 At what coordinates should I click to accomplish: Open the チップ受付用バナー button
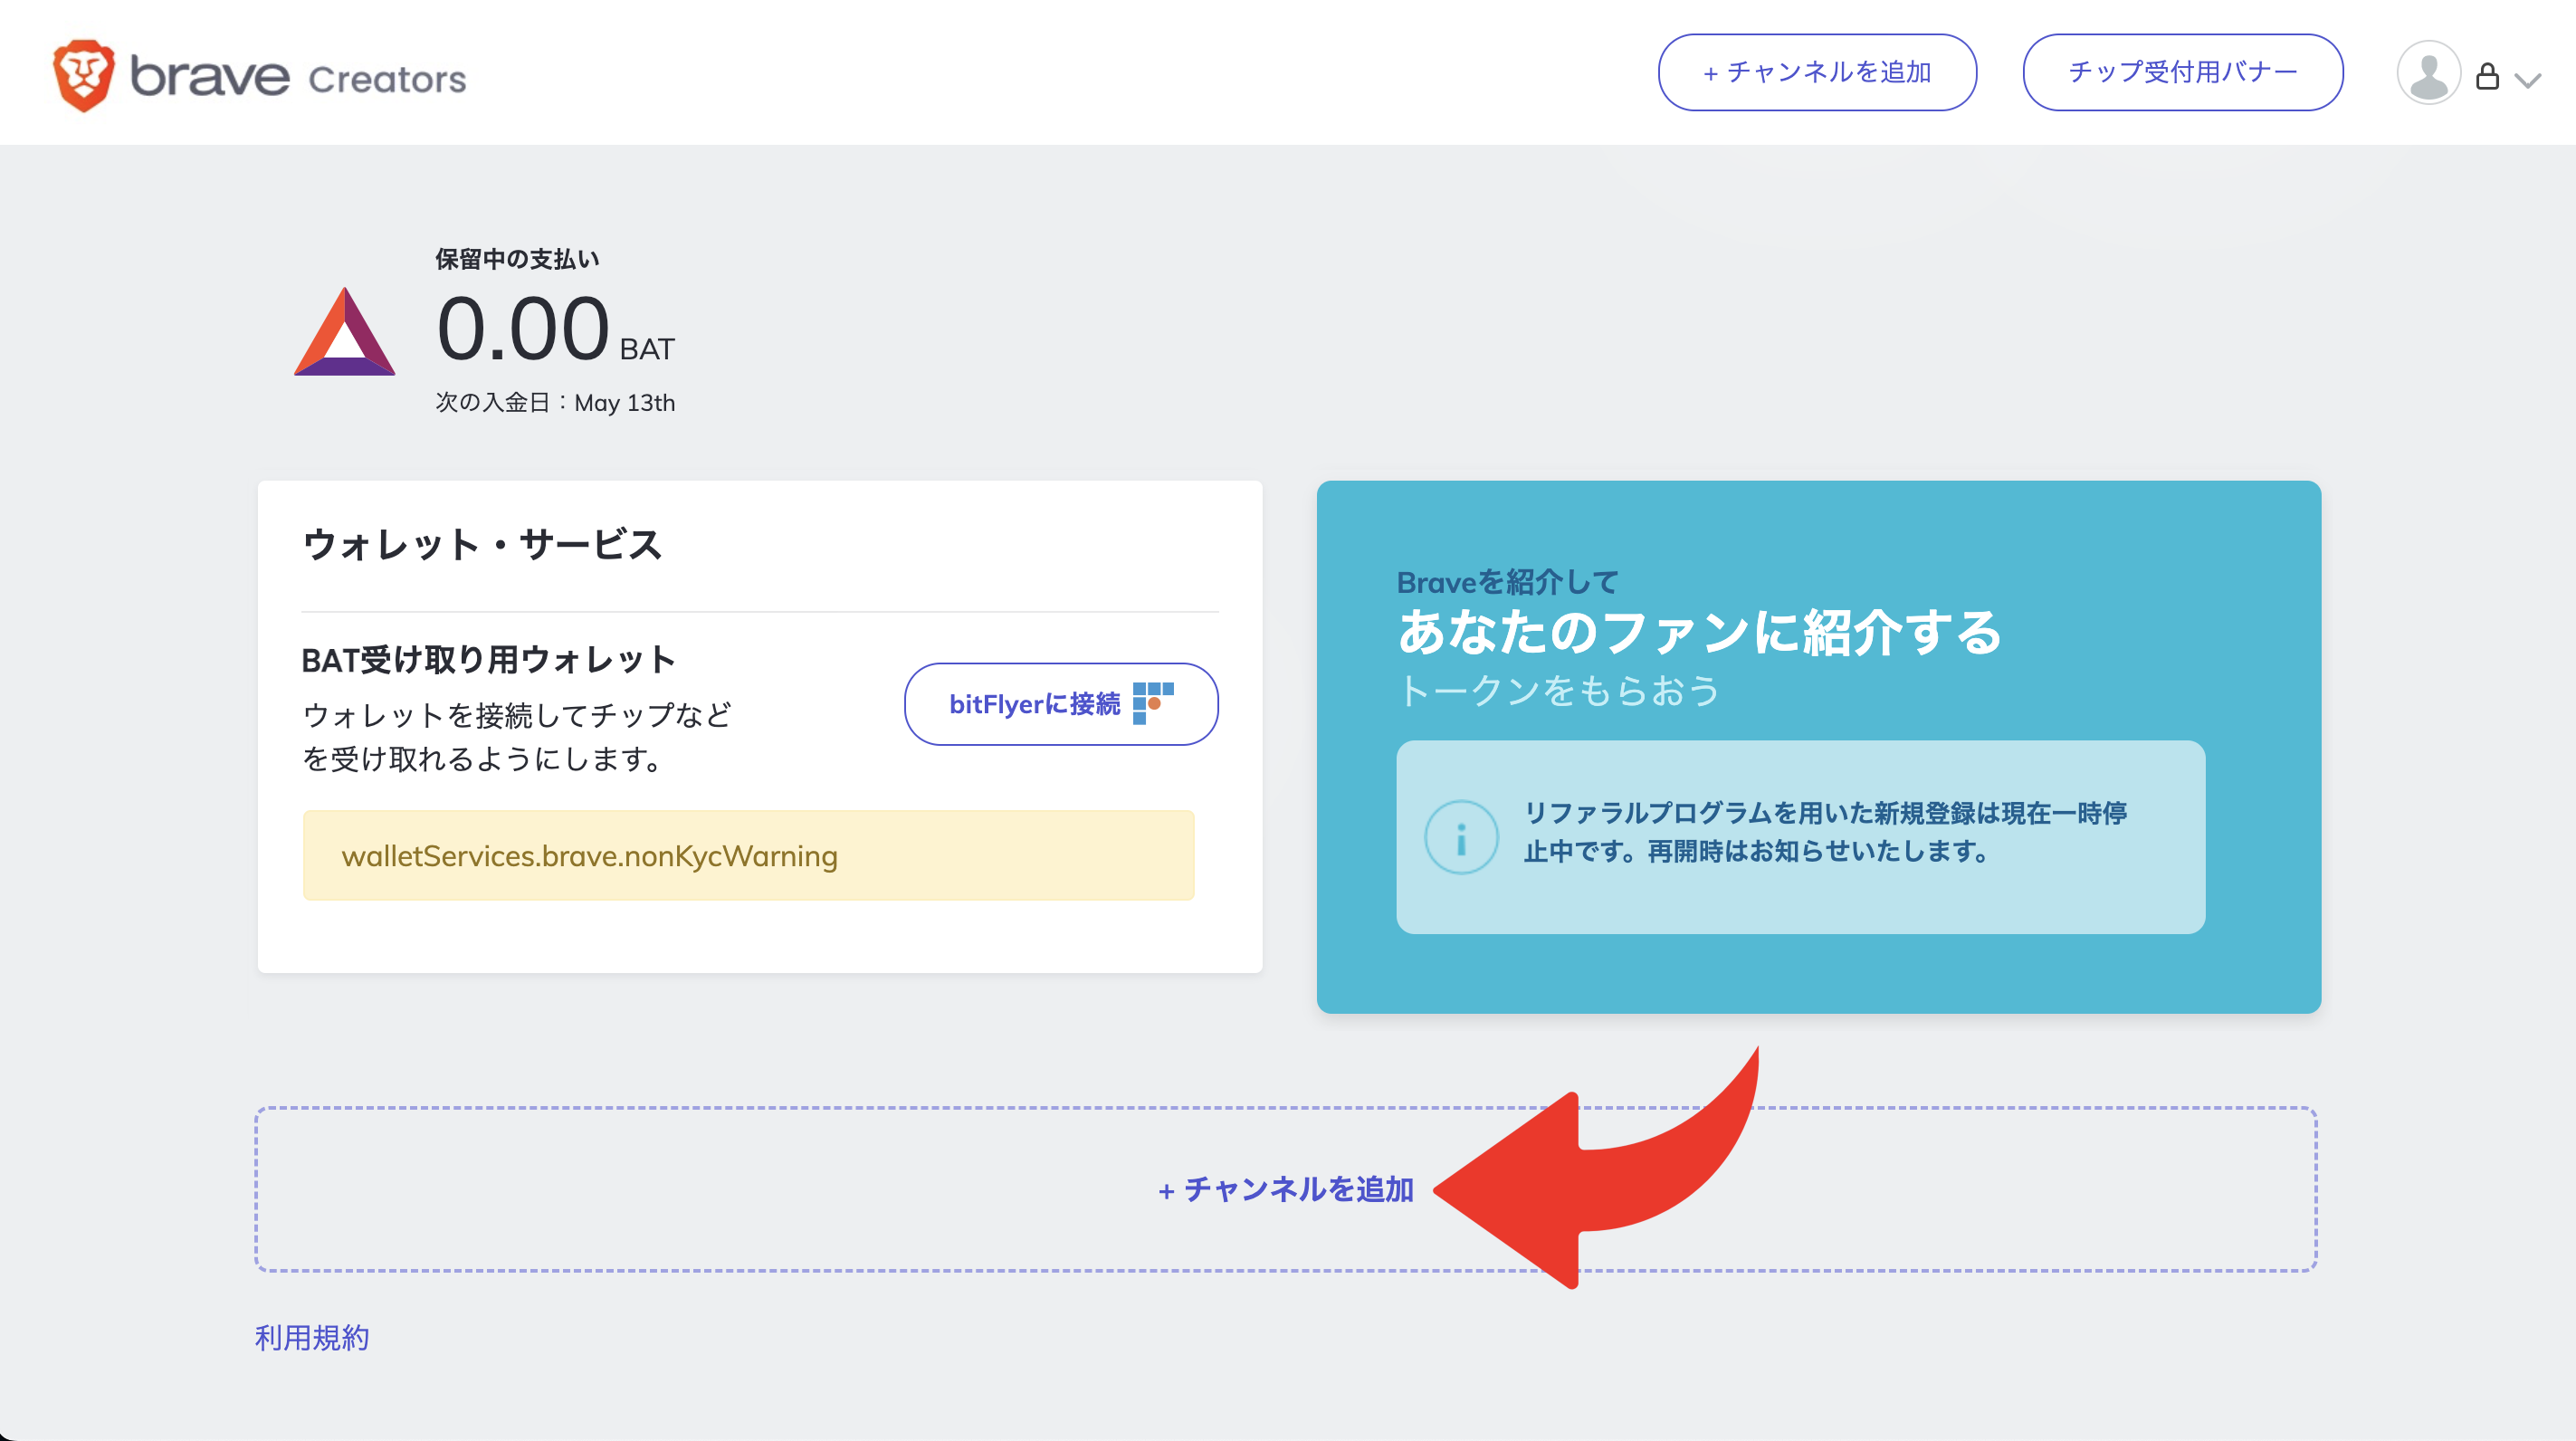2182,72
